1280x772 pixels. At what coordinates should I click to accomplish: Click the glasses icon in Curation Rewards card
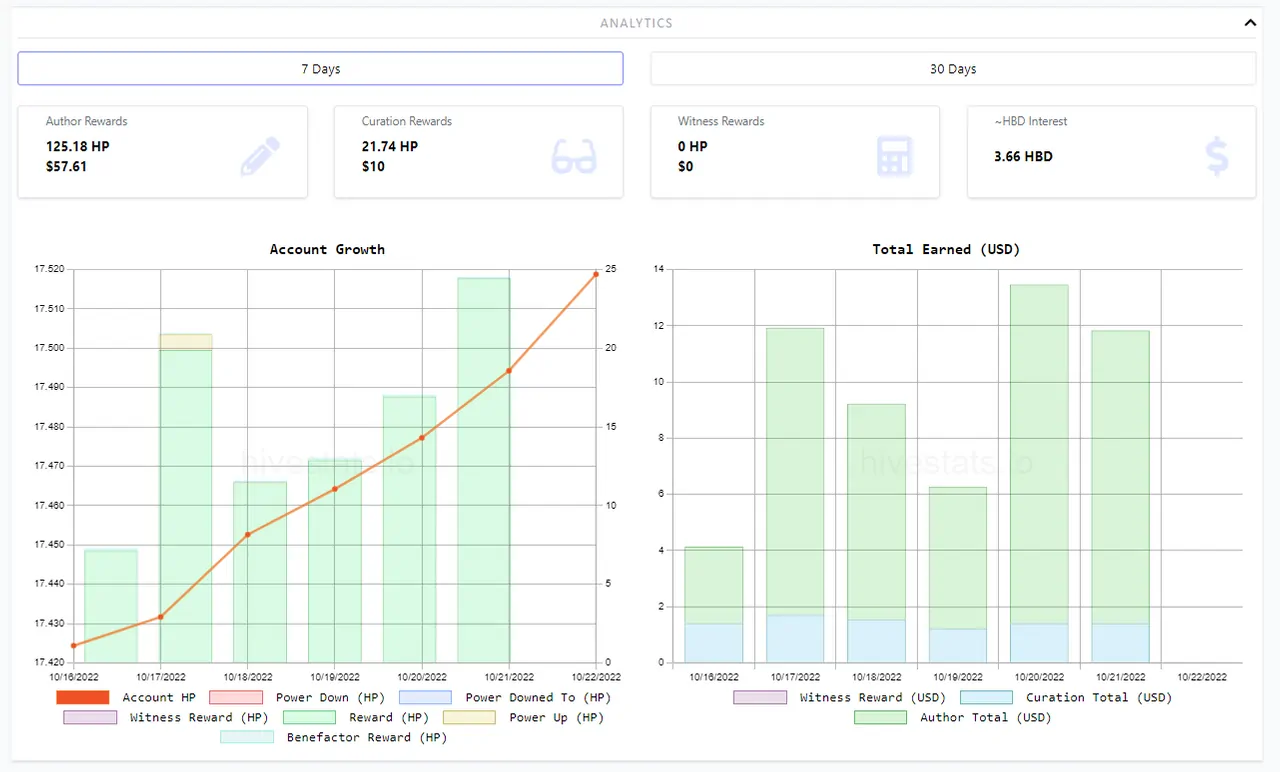[x=574, y=157]
